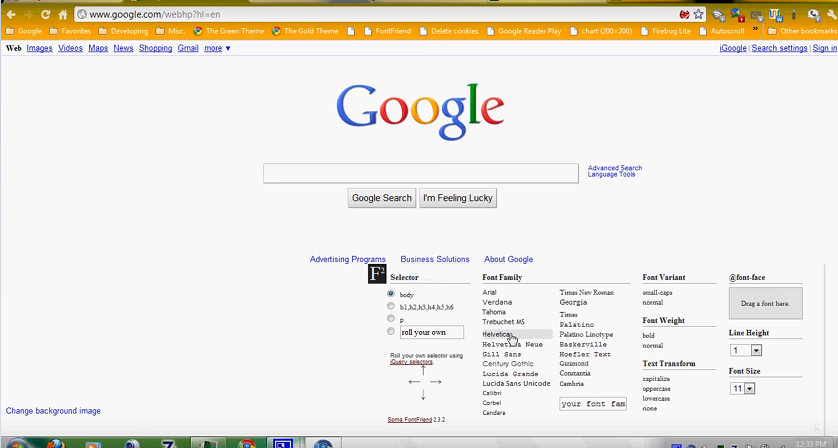Open the Shopping tab in Google nav
Screen dimensions: 838x448
pyautogui.click(x=156, y=48)
